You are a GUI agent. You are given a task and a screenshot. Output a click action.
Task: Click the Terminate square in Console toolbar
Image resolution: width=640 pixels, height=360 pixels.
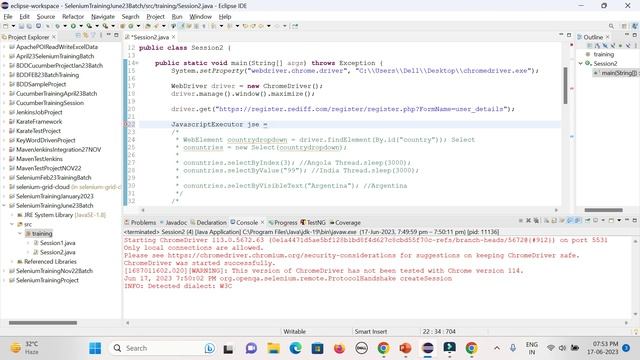click(x=521, y=220)
